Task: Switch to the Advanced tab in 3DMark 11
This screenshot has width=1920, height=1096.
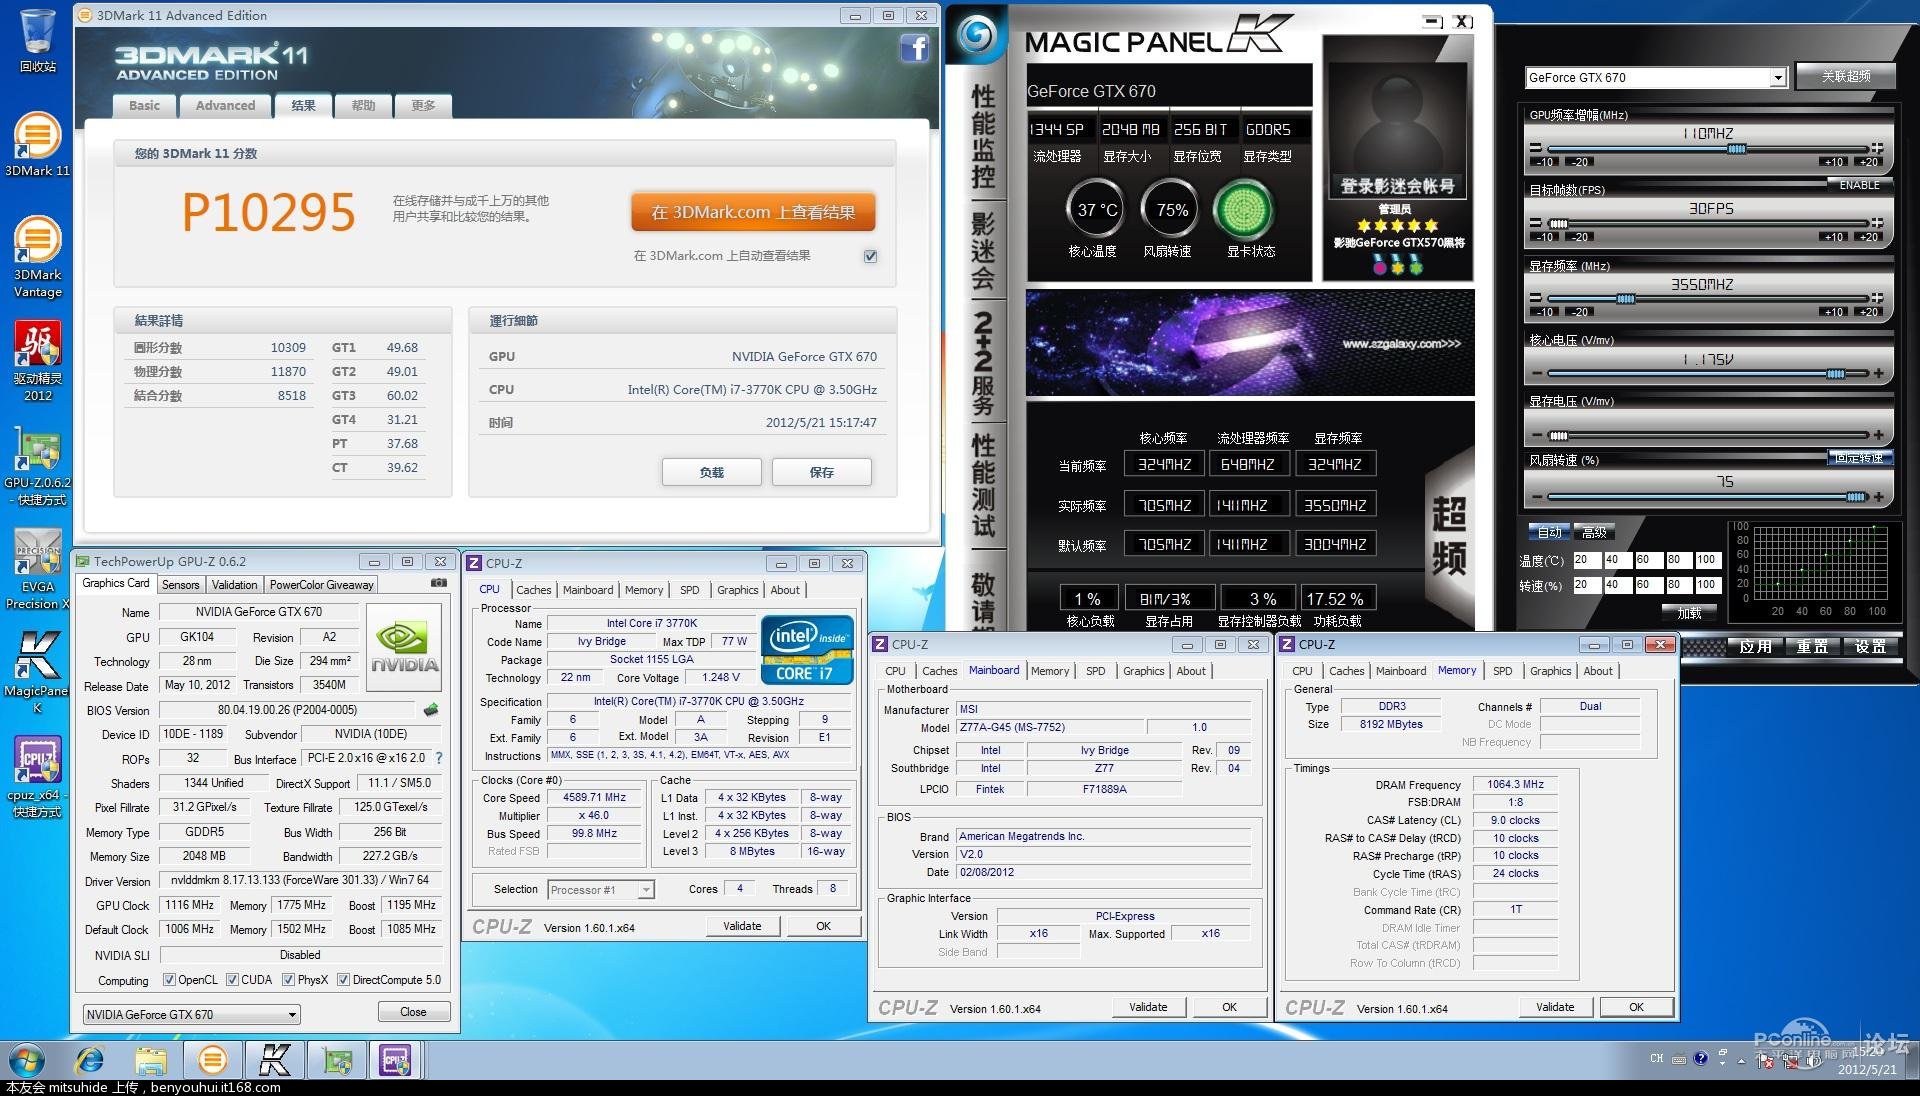Action: pos(225,105)
